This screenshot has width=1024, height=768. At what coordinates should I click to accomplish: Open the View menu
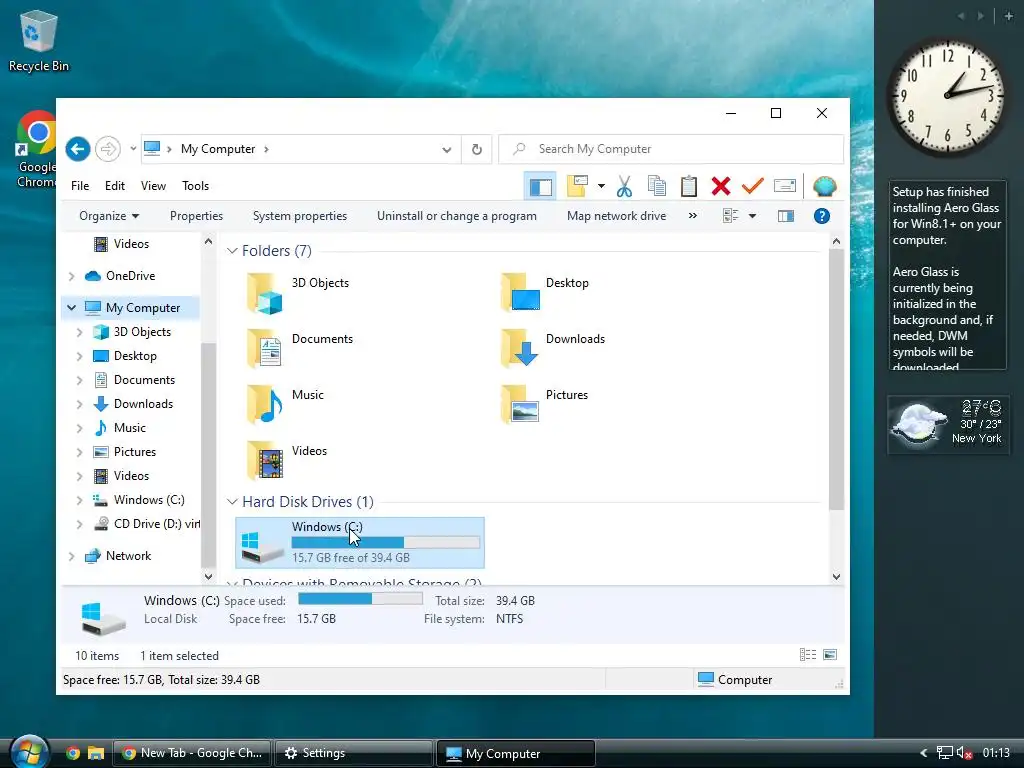(153, 186)
